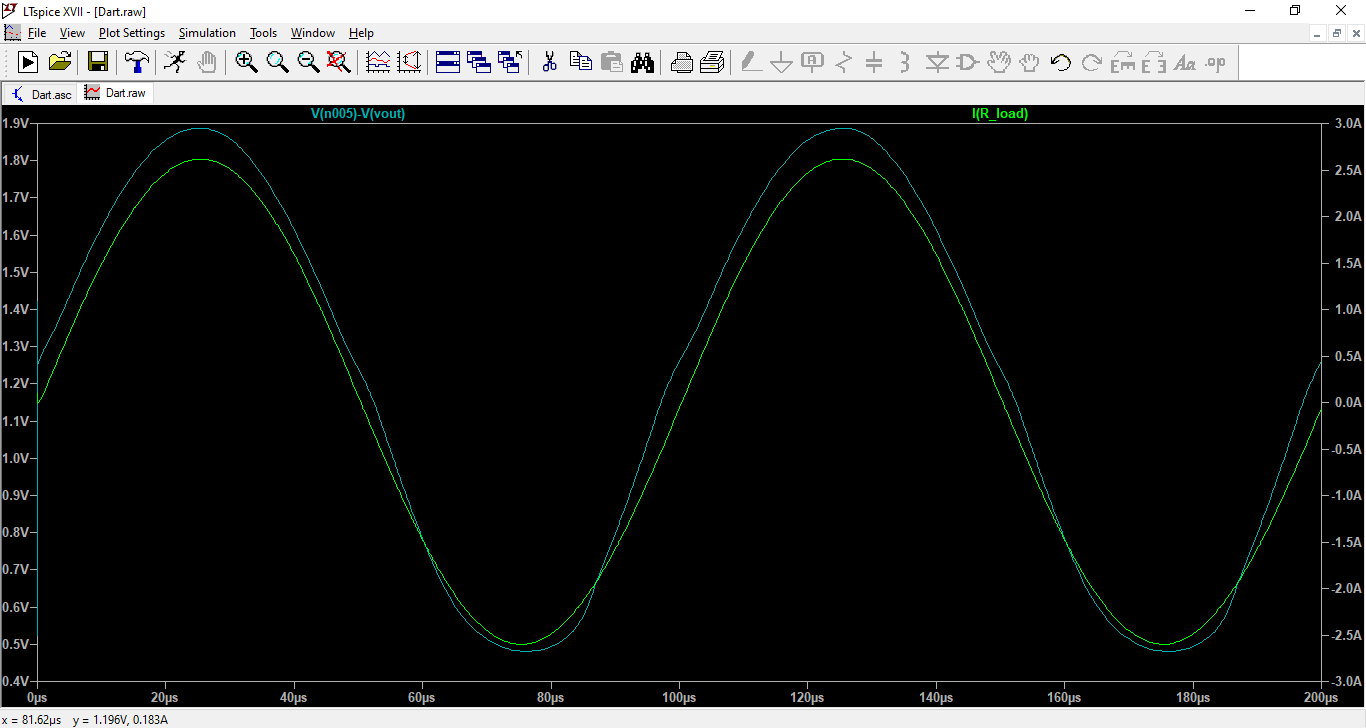
Task: Click the Inductor symbol icon
Action: coord(905,62)
